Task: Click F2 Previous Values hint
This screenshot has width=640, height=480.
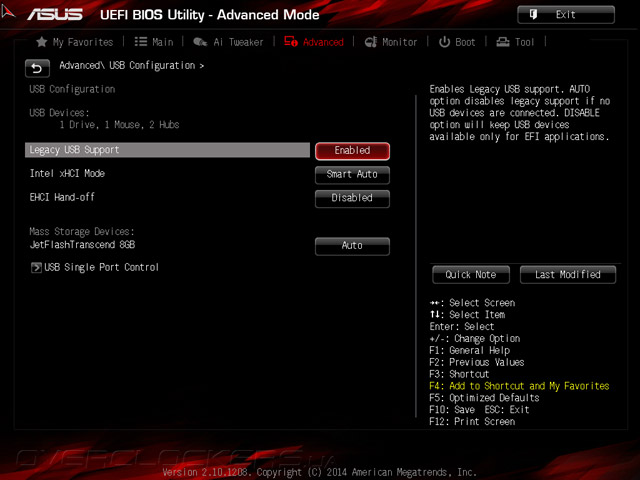Action: [477, 362]
